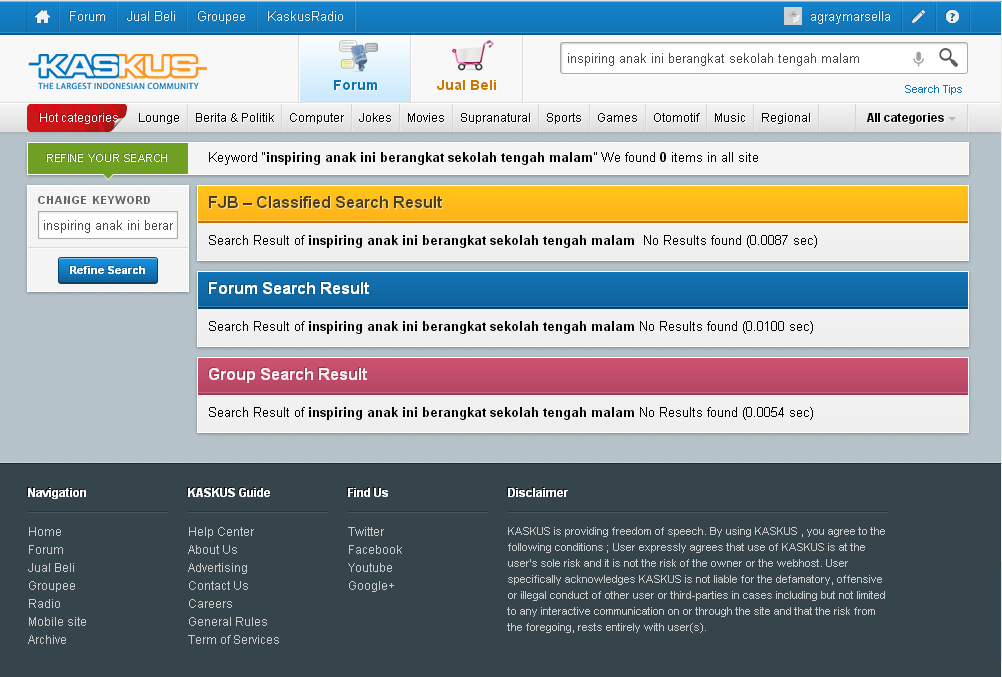Open Home link in footer Navigation

tap(45, 531)
